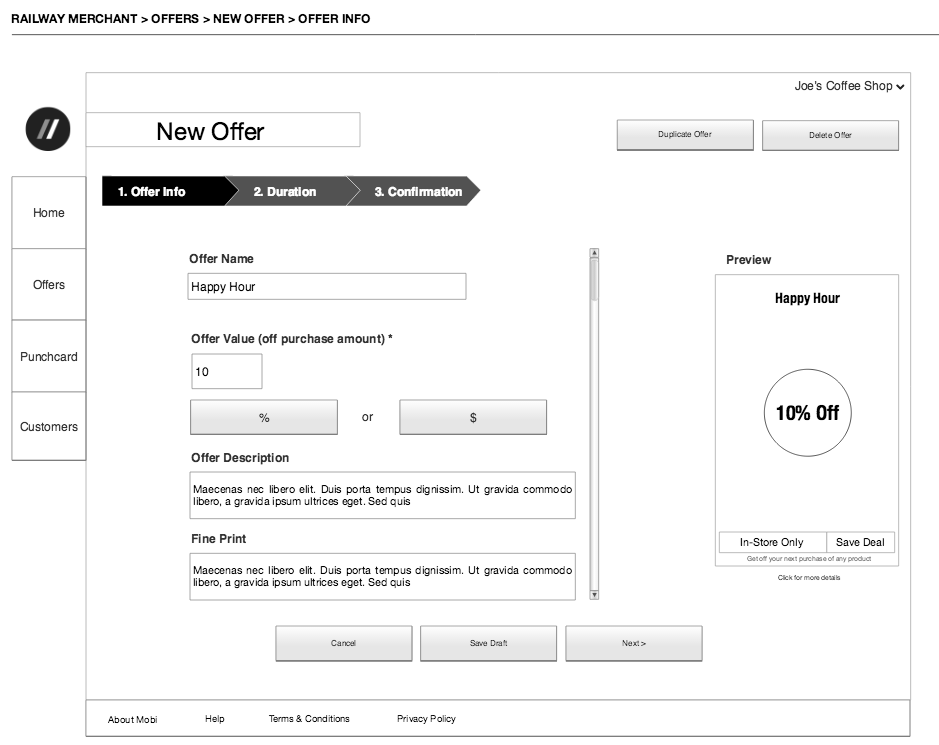939x745 pixels.
Task: Click Next to continue
Action: (x=633, y=643)
